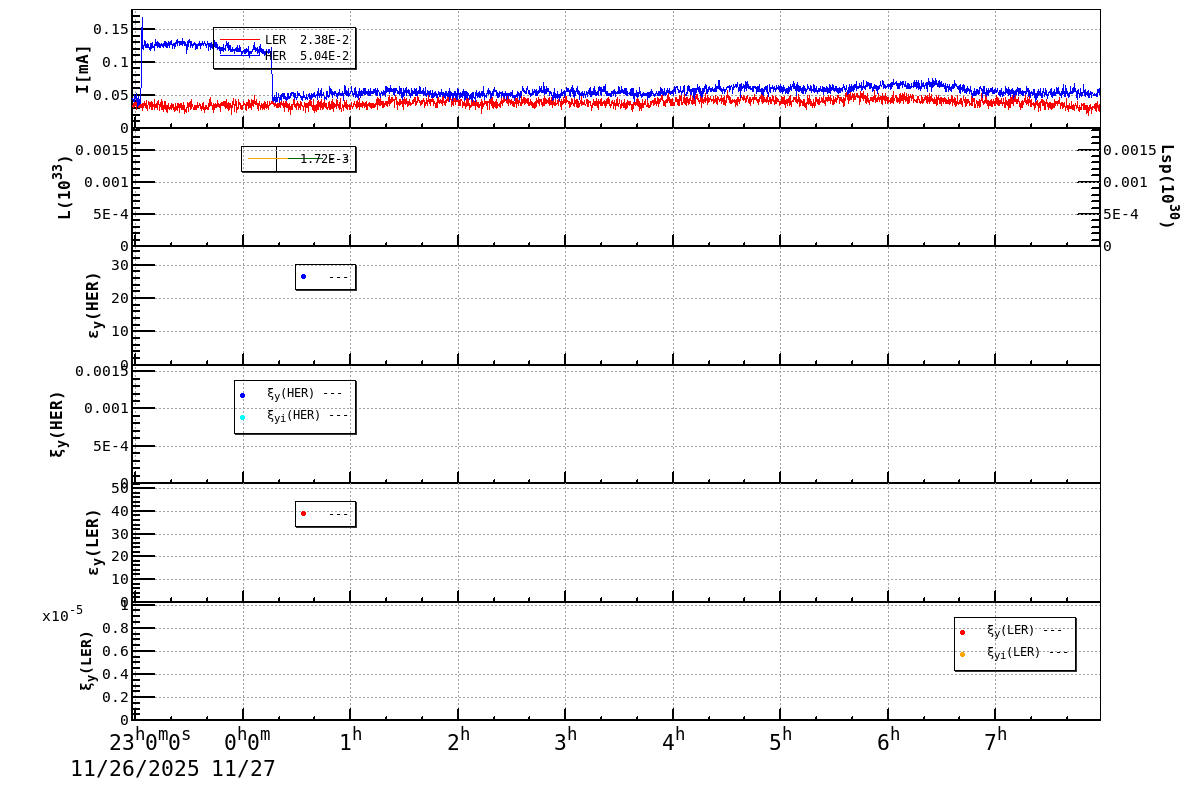Click the 0.001 tick on Lsp right axis
The height and width of the screenshot is (798, 1200).
tap(1126, 182)
